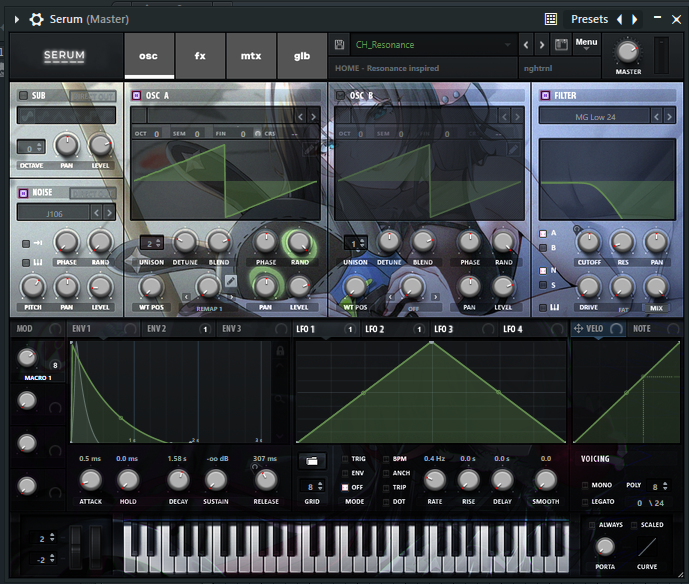Viewport: 689px width, 584px height.
Task: Switch to the glb global tab
Action: (302, 56)
